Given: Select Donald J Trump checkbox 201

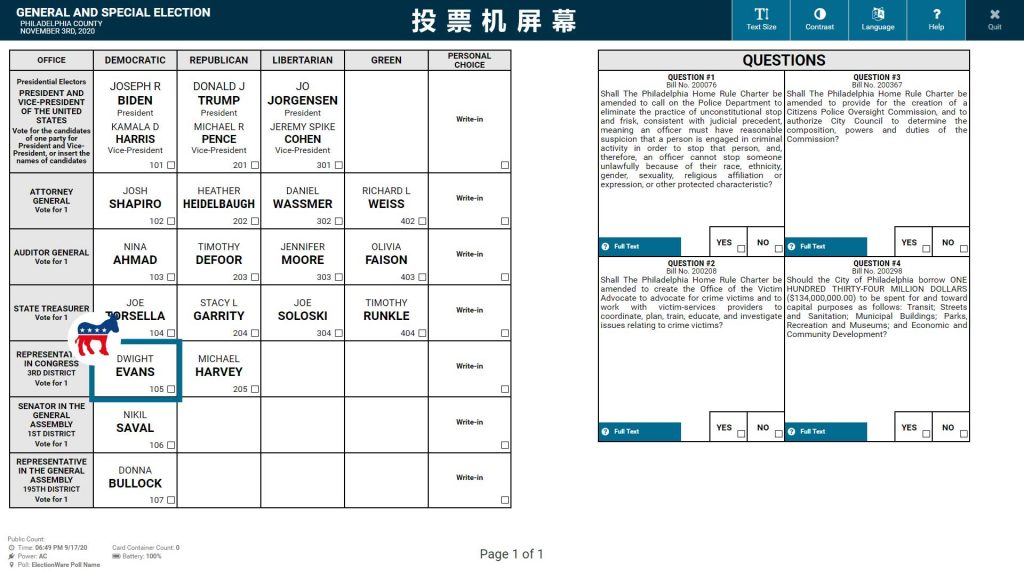Looking at the screenshot, I should coord(255,165).
